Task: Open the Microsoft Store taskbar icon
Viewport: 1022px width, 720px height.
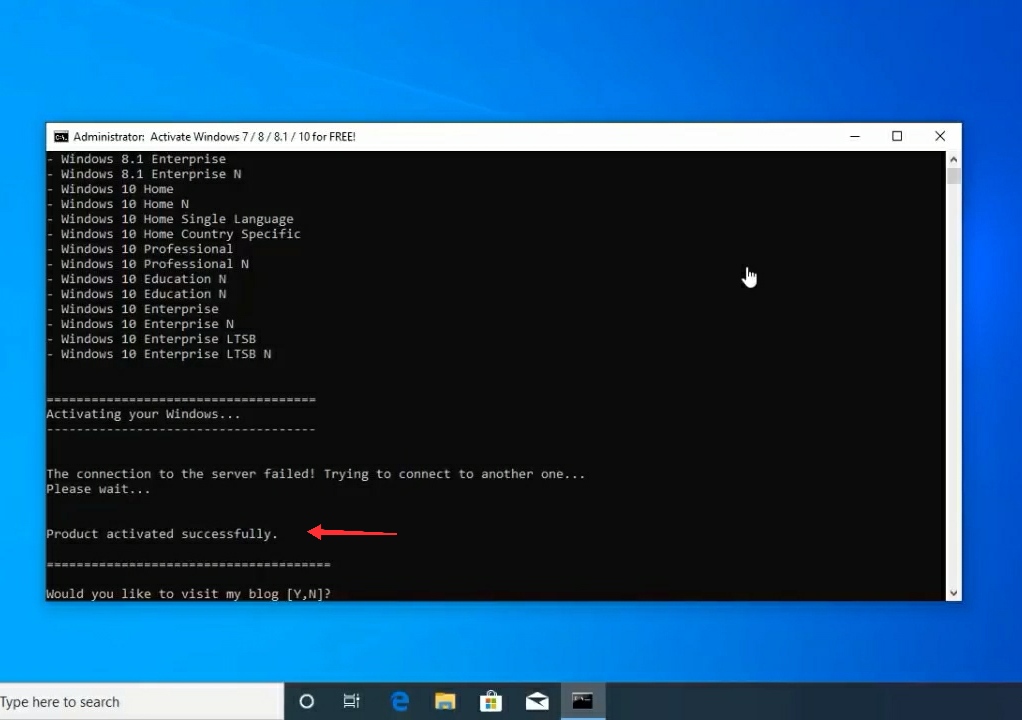Action: [491, 701]
